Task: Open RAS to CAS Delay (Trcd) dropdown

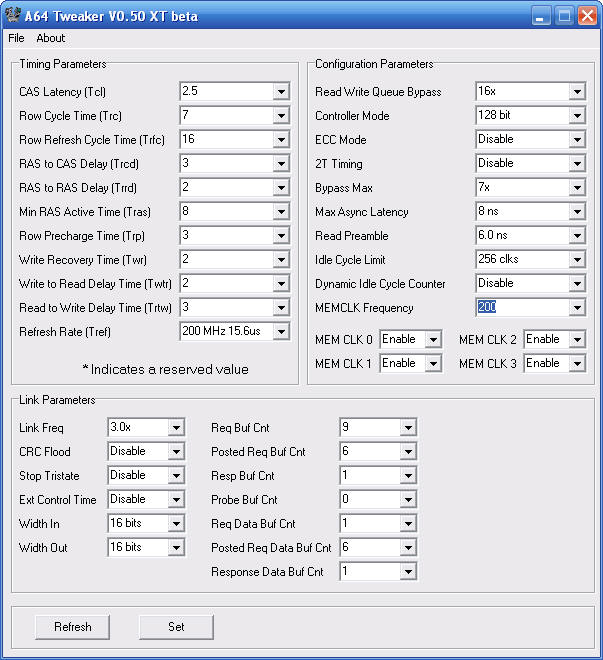Action: click(281, 163)
